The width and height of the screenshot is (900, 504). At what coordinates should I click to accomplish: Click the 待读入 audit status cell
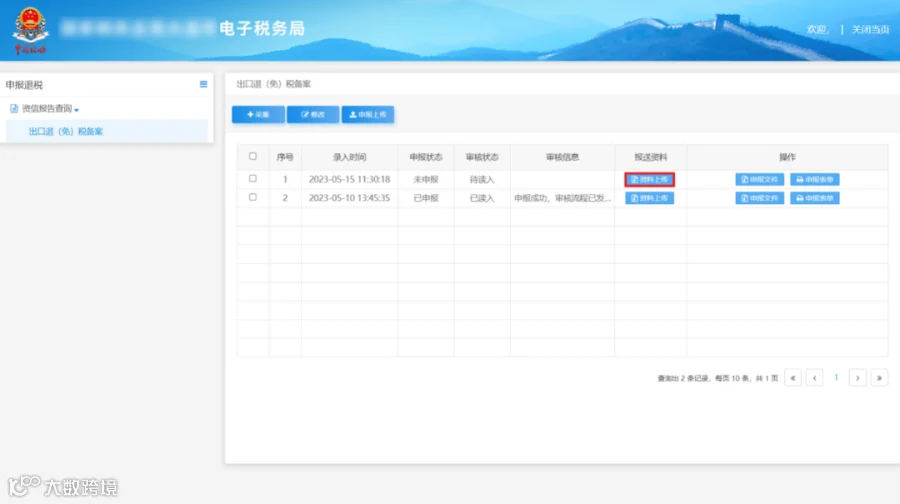tap(482, 179)
